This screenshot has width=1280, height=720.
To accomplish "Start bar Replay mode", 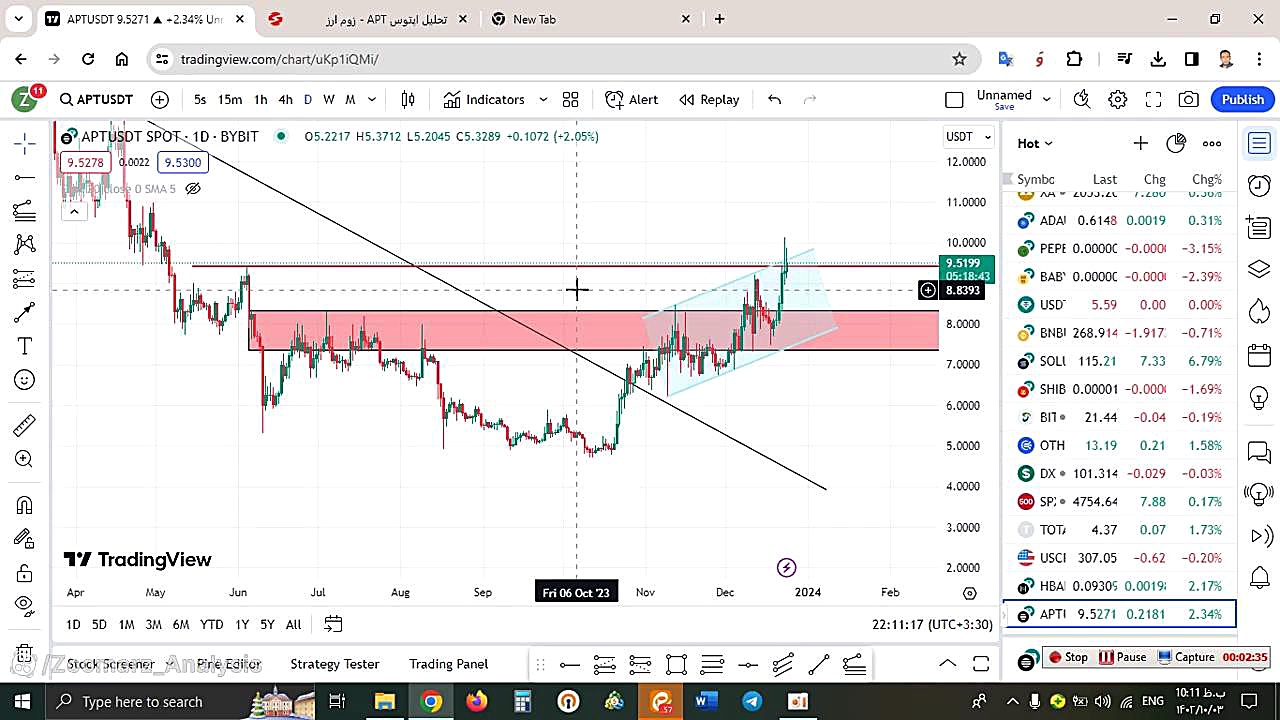I will click(709, 99).
